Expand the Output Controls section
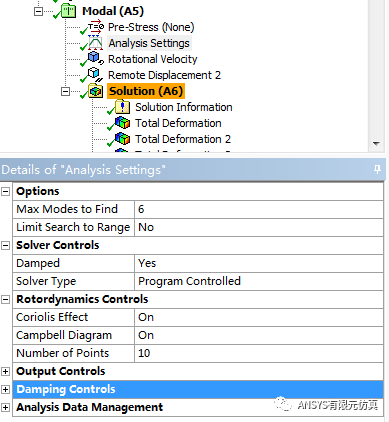The width and height of the screenshot is (389, 422). [x=5, y=371]
